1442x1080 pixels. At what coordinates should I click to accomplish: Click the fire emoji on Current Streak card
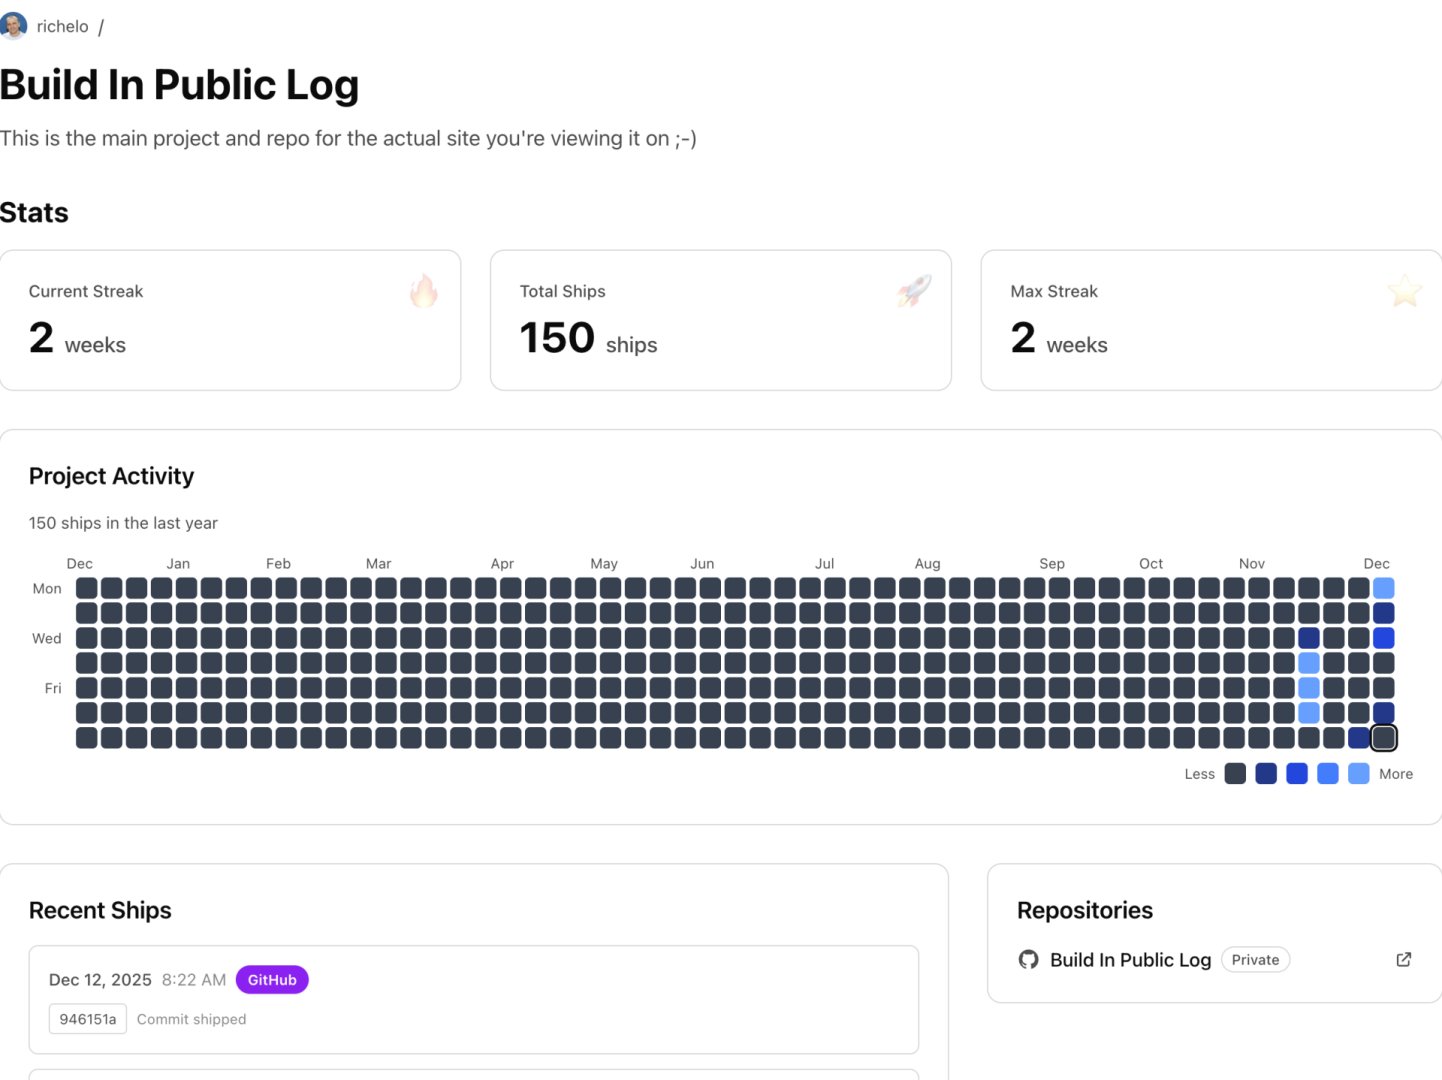[424, 291]
